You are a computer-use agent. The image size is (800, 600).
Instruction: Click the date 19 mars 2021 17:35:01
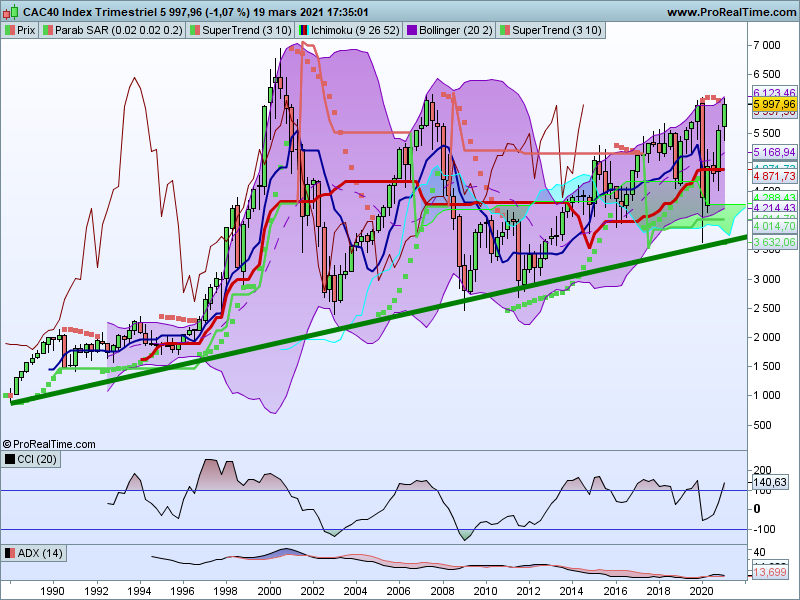tap(312, 12)
